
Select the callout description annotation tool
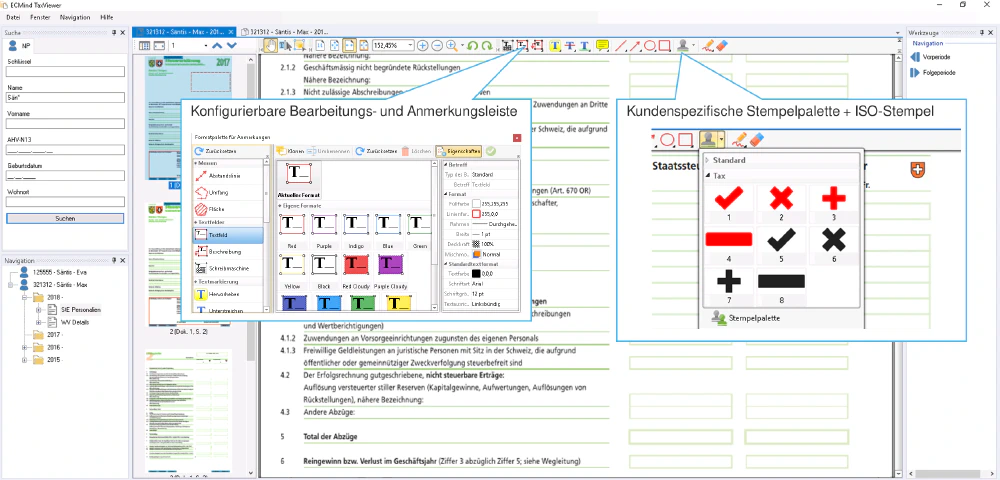(x=536, y=45)
